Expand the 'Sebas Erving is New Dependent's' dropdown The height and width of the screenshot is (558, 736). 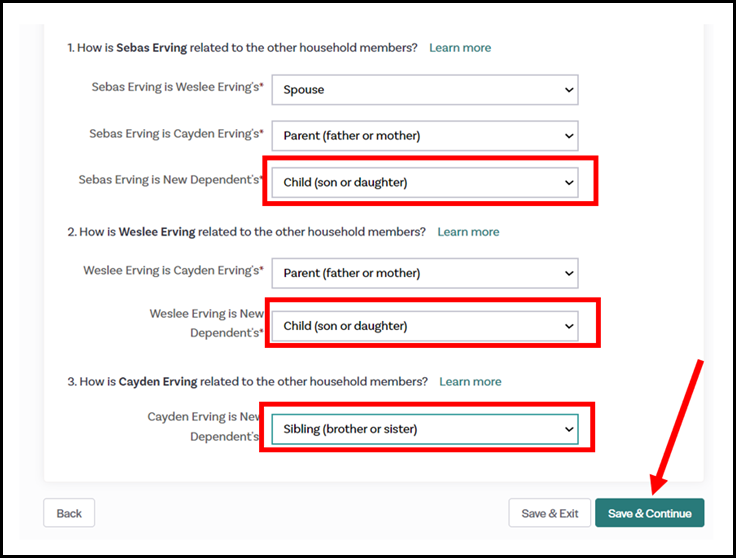pyautogui.click(x=412, y=183)
